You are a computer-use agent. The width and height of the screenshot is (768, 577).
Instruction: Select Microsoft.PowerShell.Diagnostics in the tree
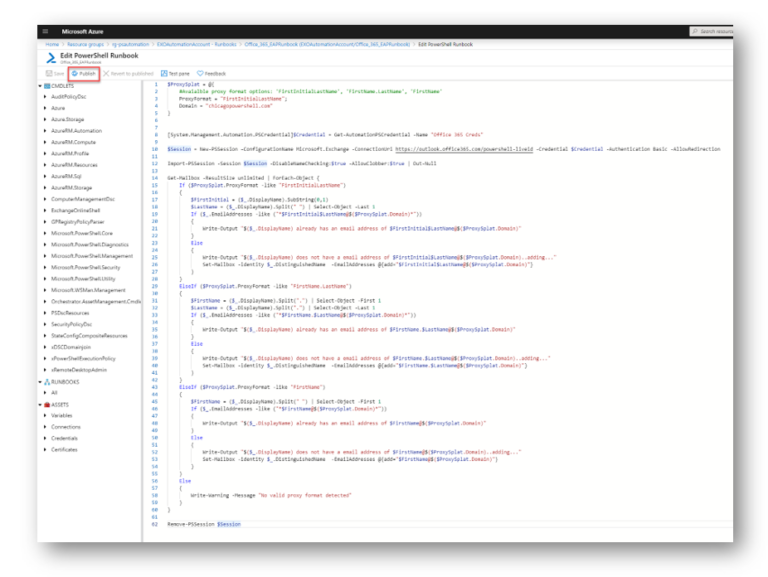pyautogui.click(x=90, y=244)
